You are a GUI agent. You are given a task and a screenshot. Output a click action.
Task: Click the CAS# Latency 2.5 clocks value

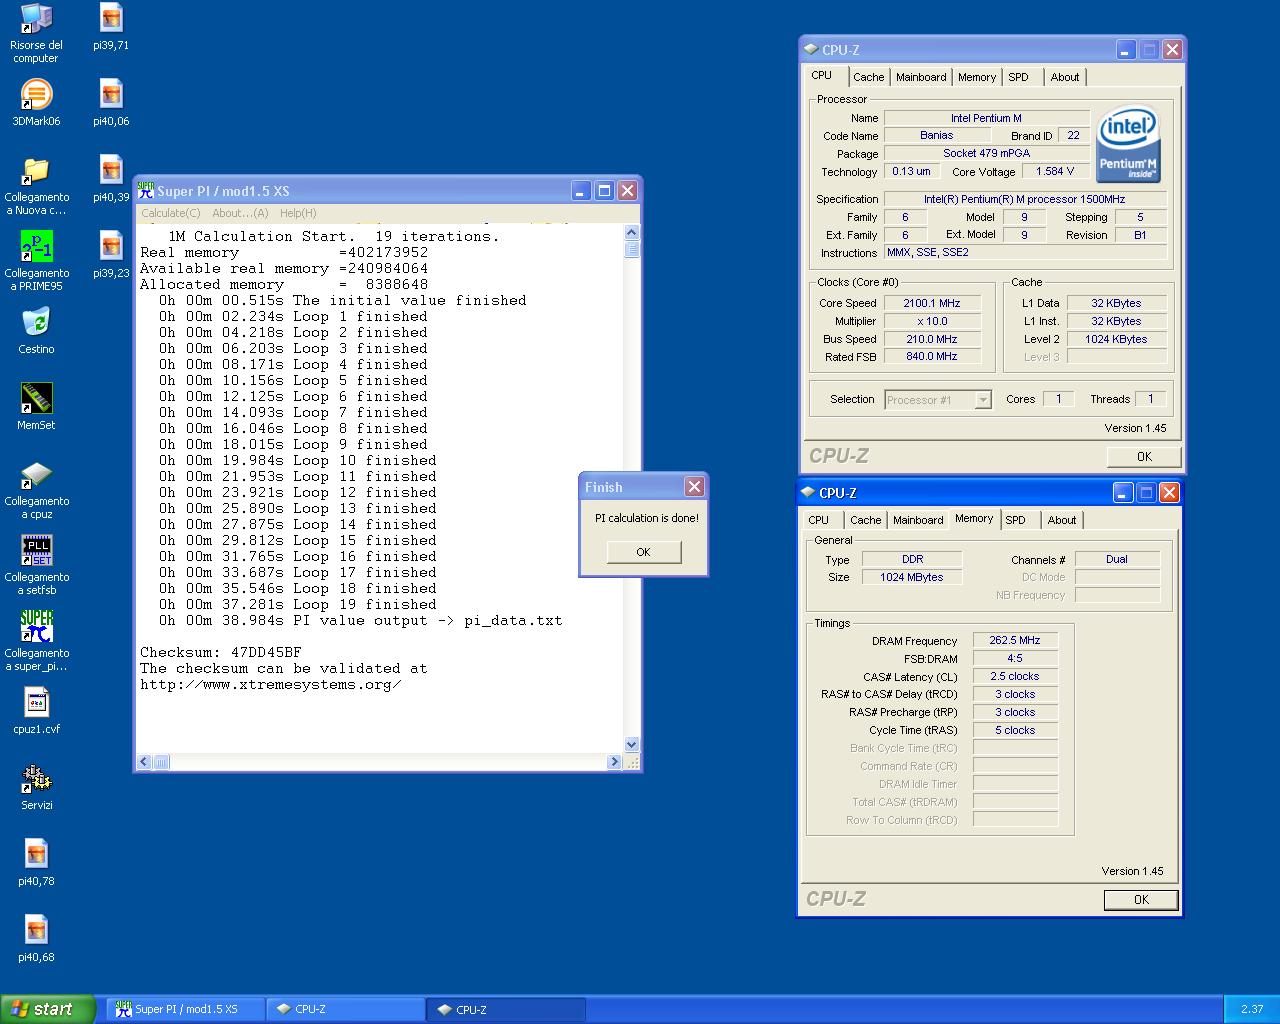[x=1015, y=676]
